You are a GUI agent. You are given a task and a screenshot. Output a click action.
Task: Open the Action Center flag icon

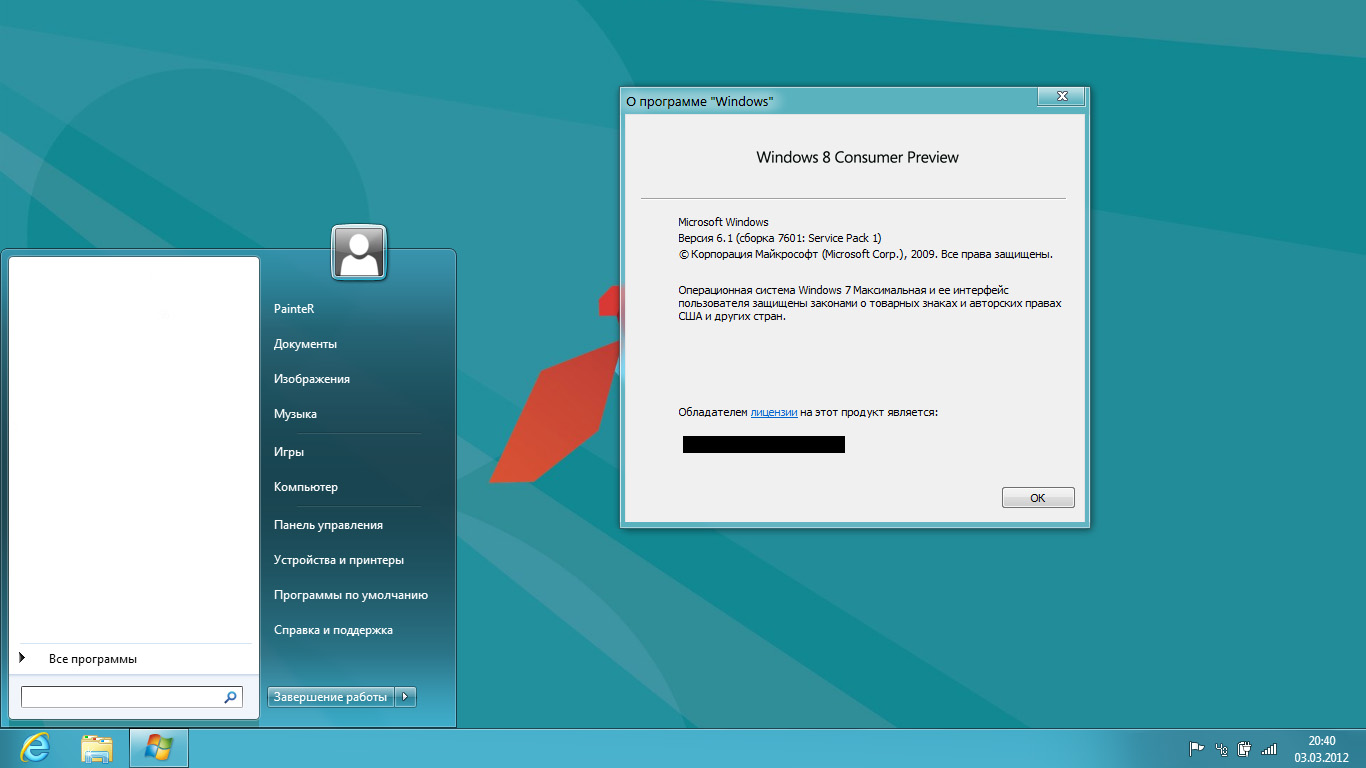tap(1196, 748)
